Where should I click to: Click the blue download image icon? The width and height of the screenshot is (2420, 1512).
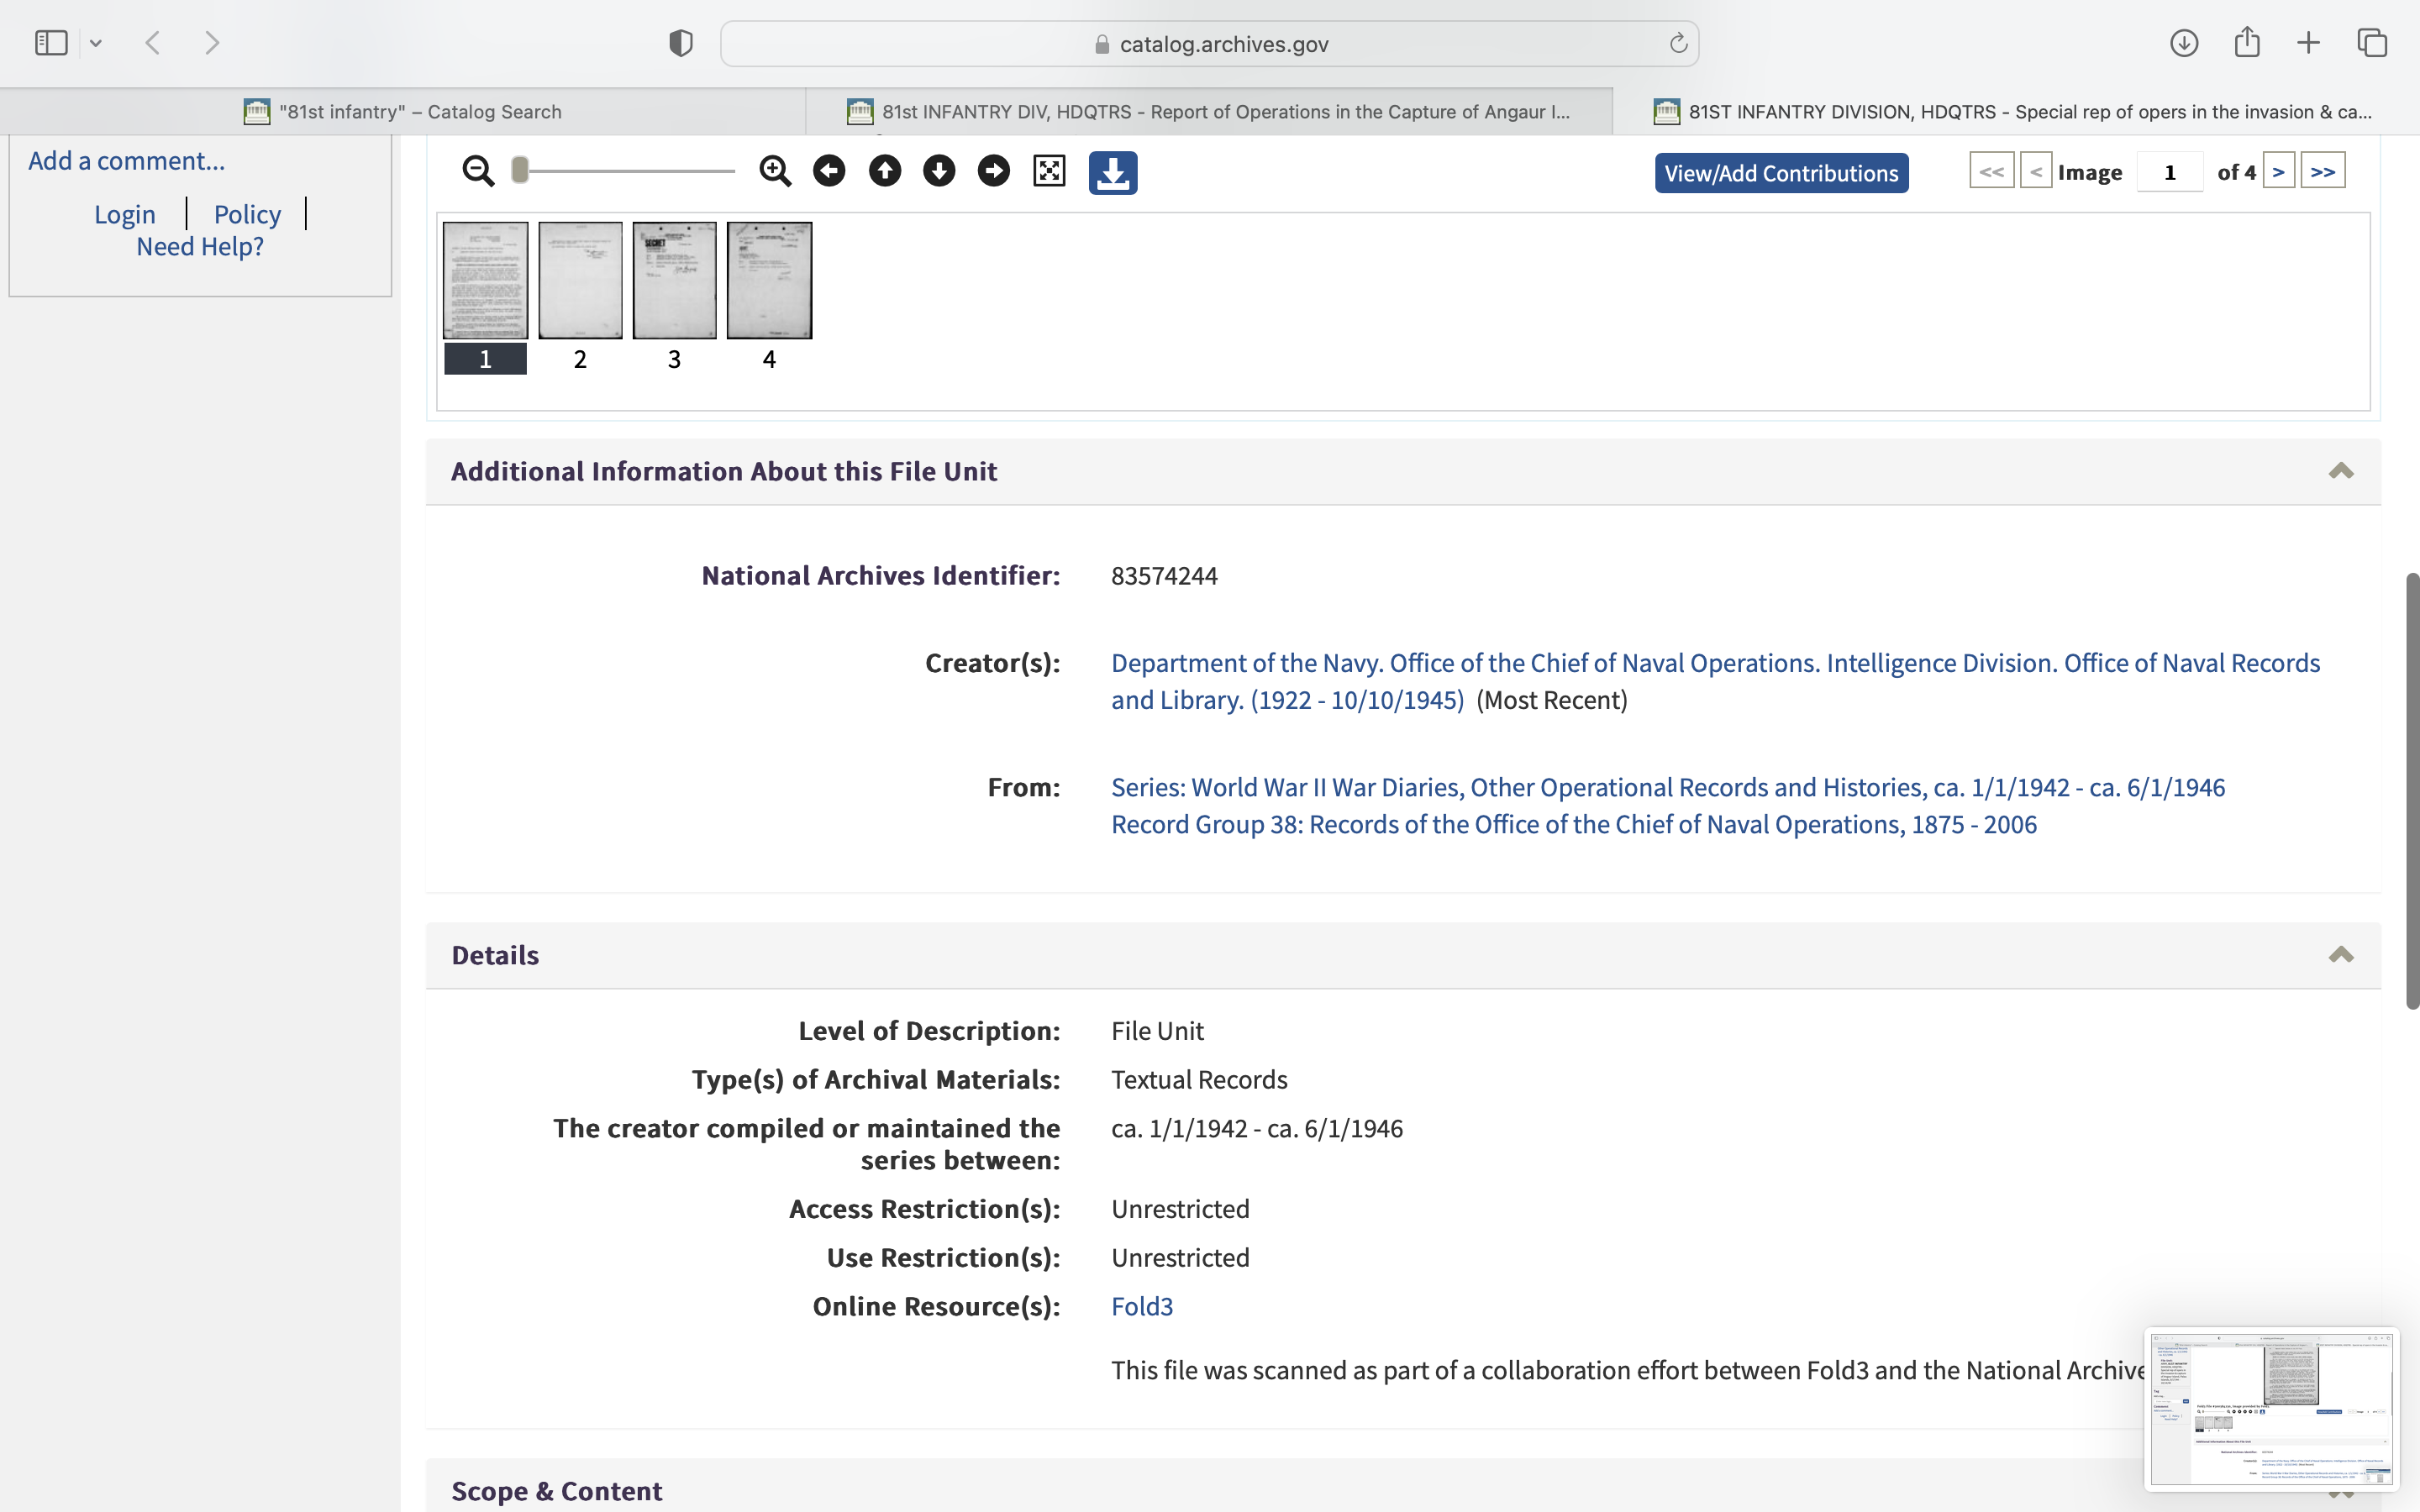(x=1113, y=173)
